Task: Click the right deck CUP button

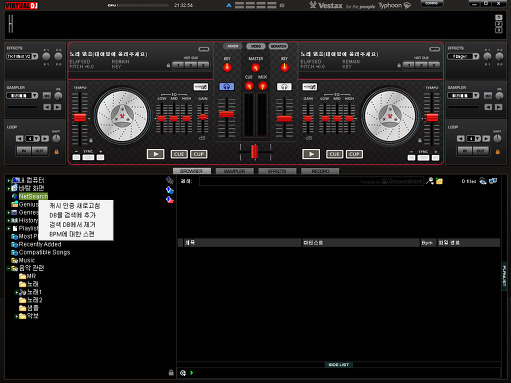Action: 354,154
